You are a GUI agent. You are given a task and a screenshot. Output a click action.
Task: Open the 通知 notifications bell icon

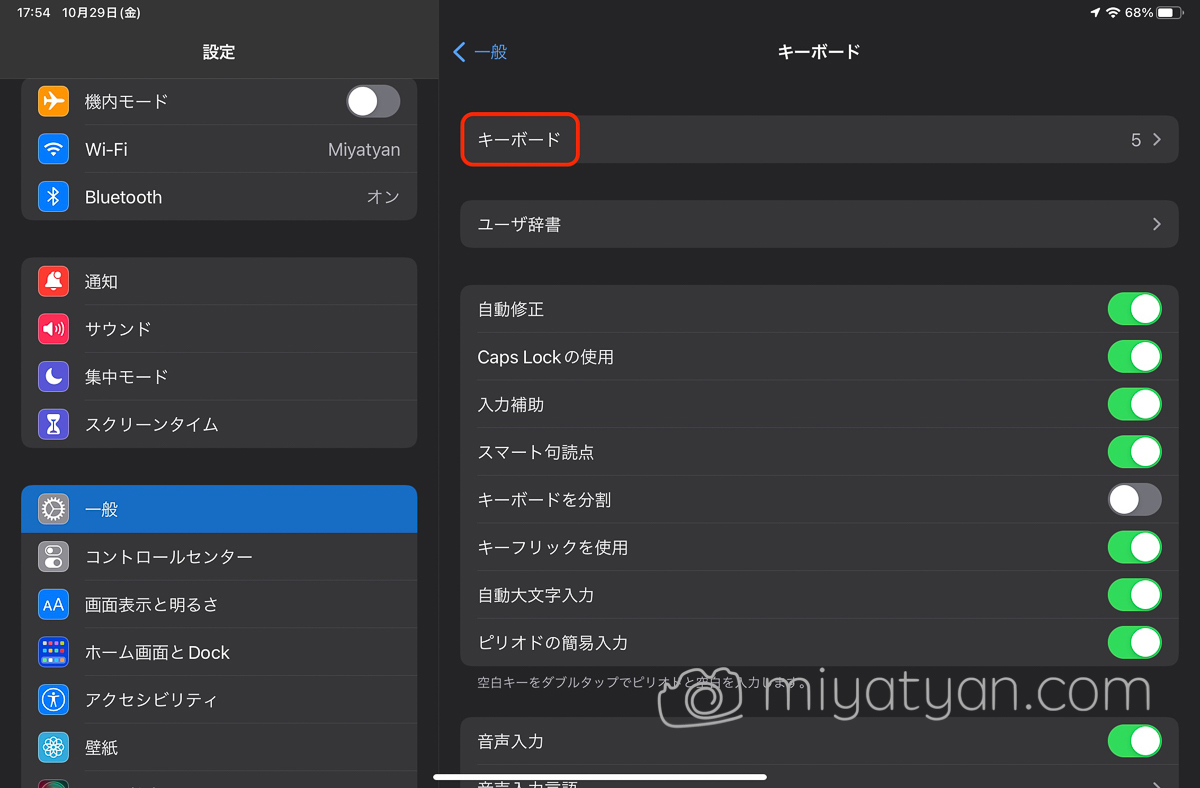click(54, 282)
